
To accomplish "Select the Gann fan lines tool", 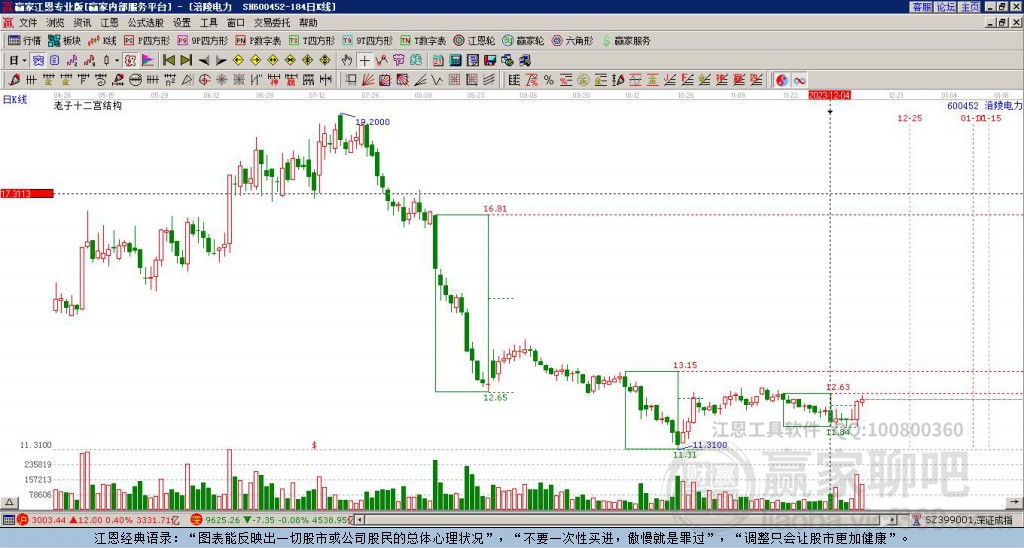I will pyautogui.click(x=368, y=80).
